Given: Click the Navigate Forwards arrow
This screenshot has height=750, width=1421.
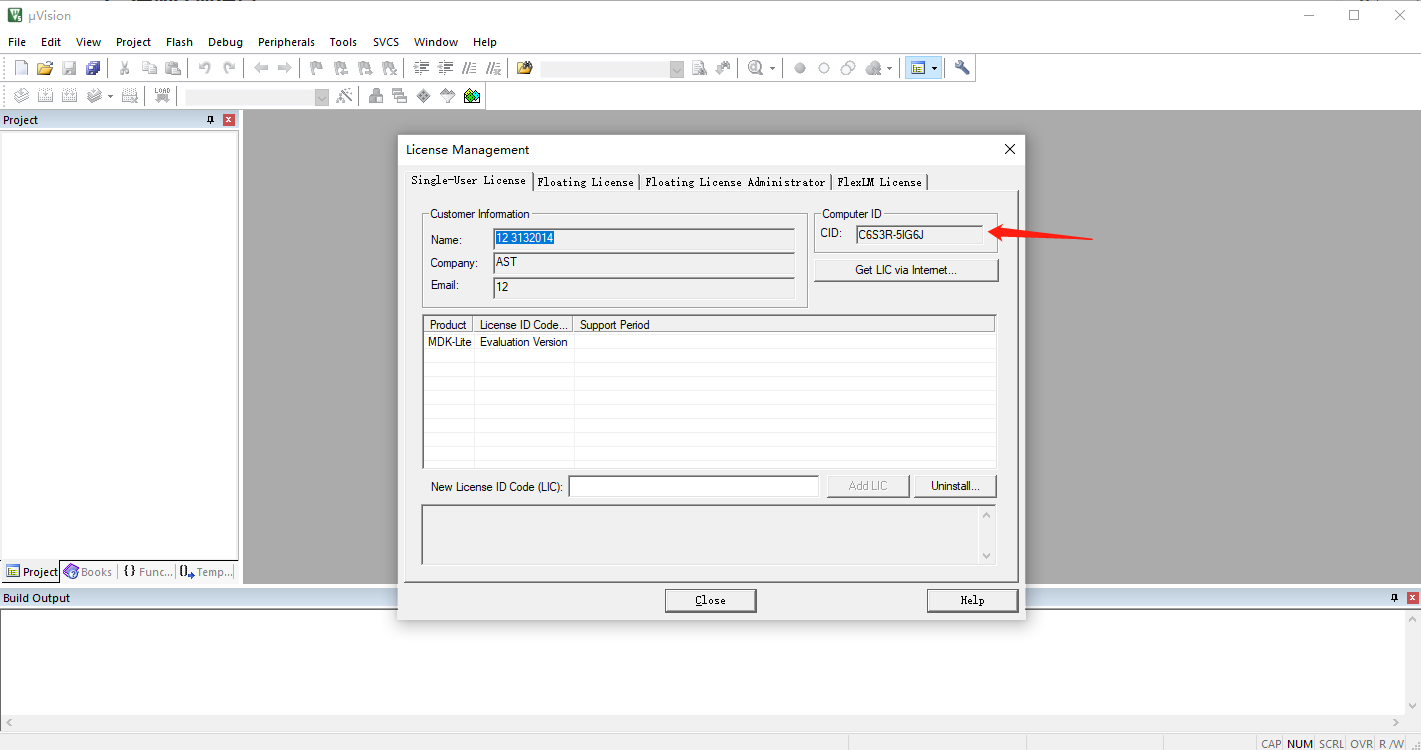Looking at the screenshot, I should click(285, 68).
